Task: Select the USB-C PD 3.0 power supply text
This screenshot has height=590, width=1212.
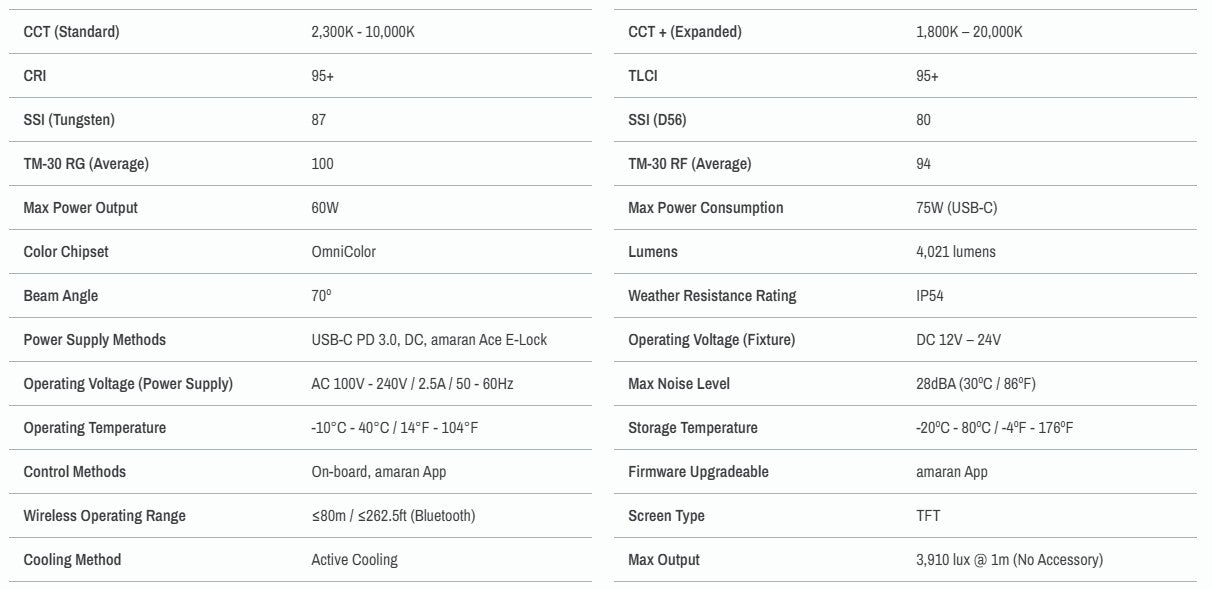Action: [354, 340]
